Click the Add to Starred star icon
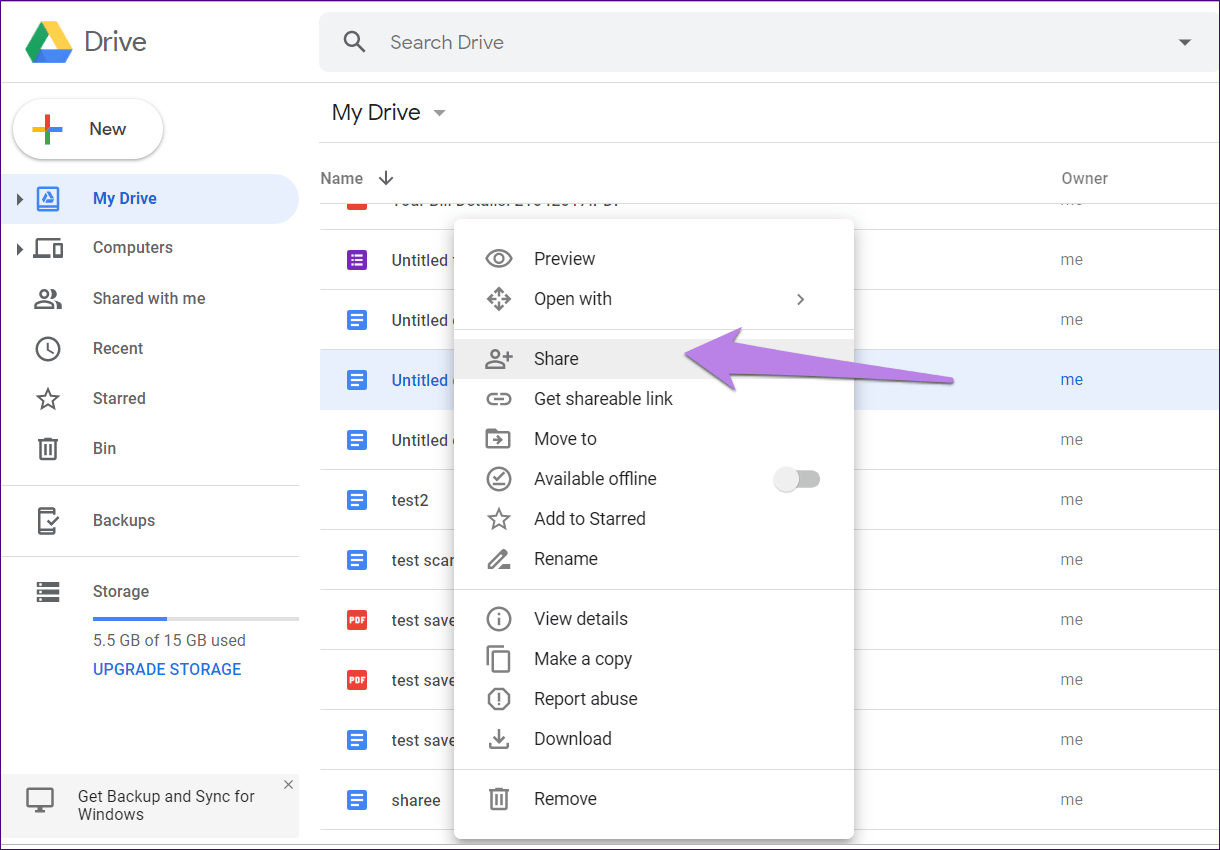This screenshot has height=850, width=1220. point(498,519)
